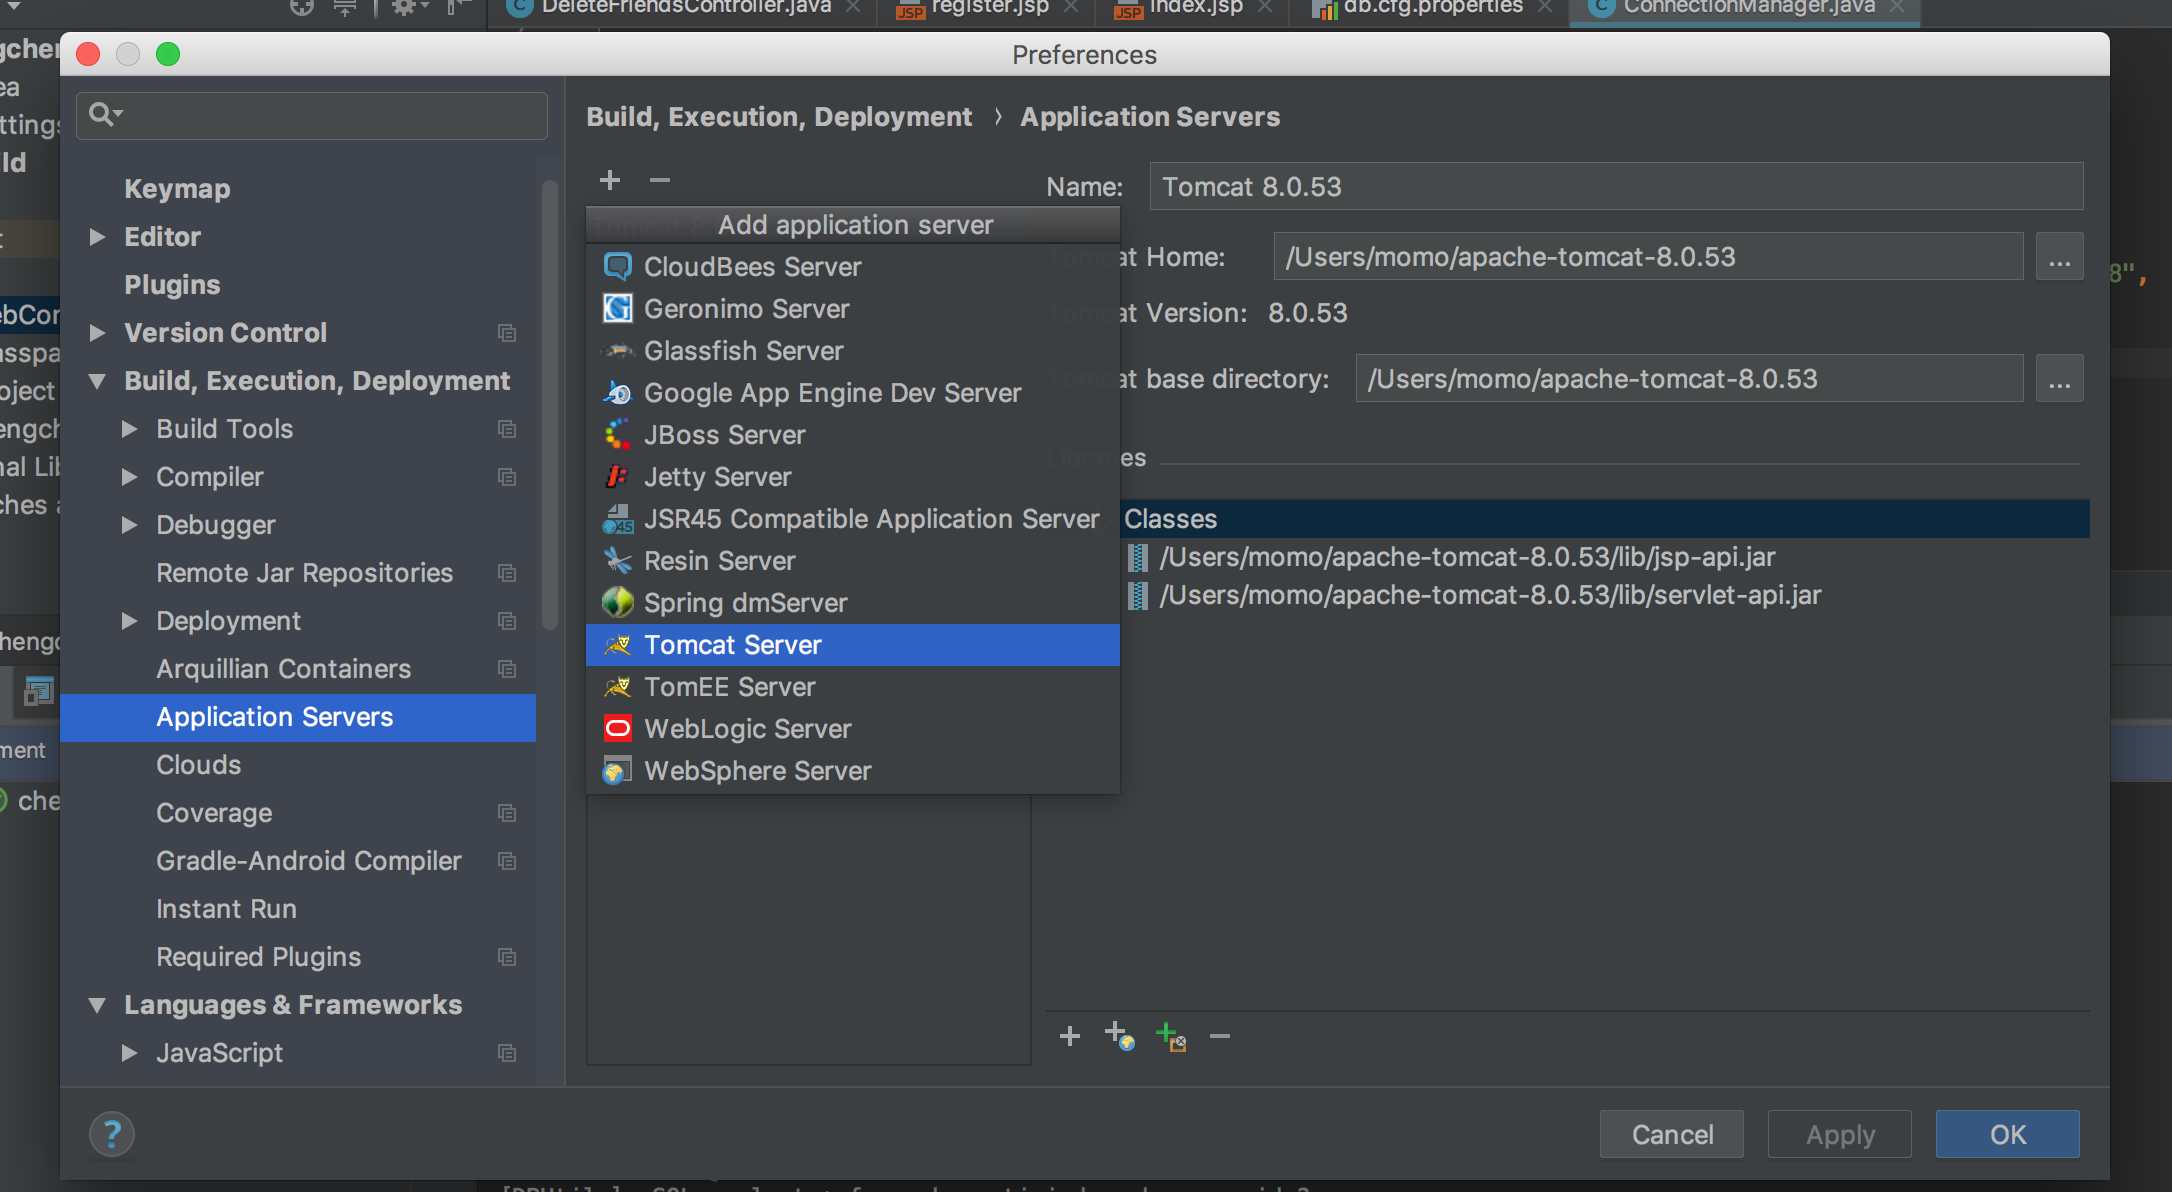
Task: Collapse Build, Execution, Deployment section
Action: pos(97,381)
